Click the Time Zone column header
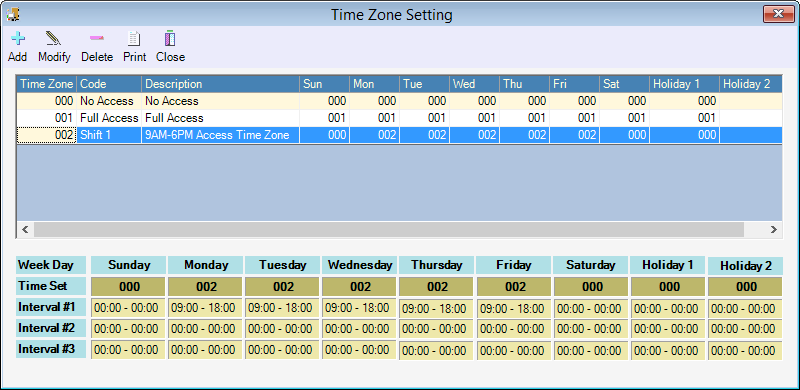This screenshot has width=800, height=390. [x=47, y=84]
